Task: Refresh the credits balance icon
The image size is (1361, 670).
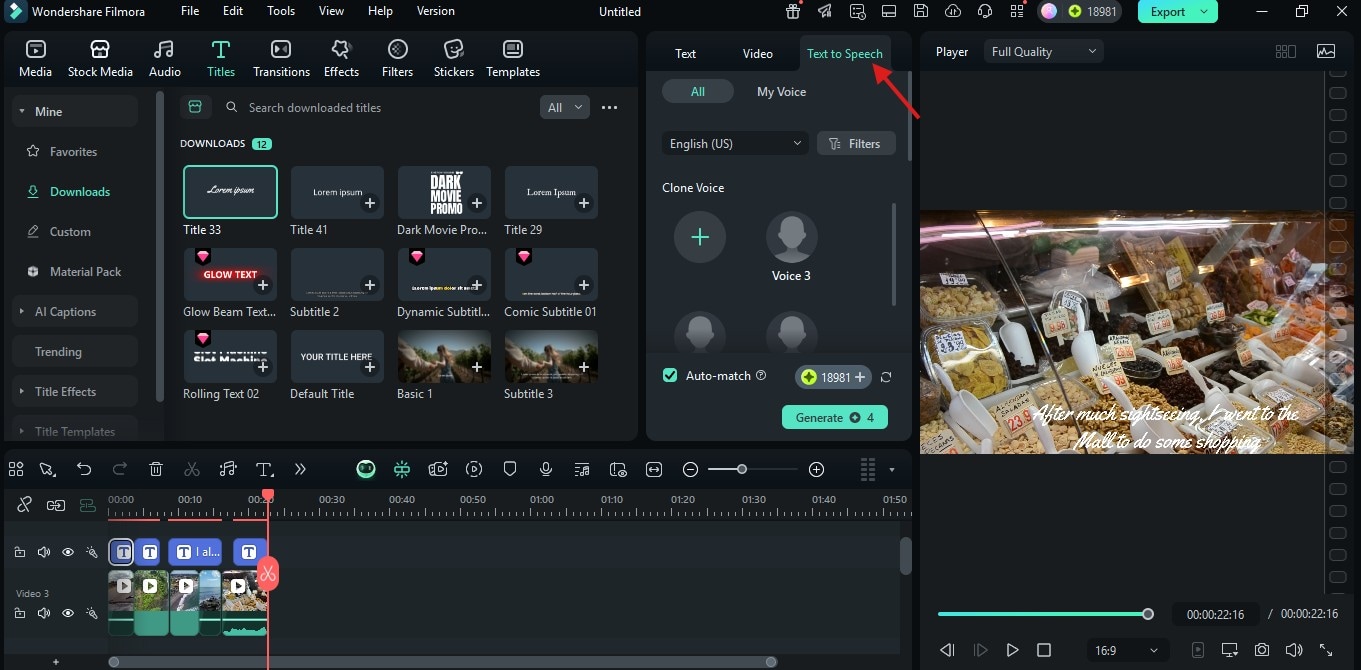Action: (885, 377)
